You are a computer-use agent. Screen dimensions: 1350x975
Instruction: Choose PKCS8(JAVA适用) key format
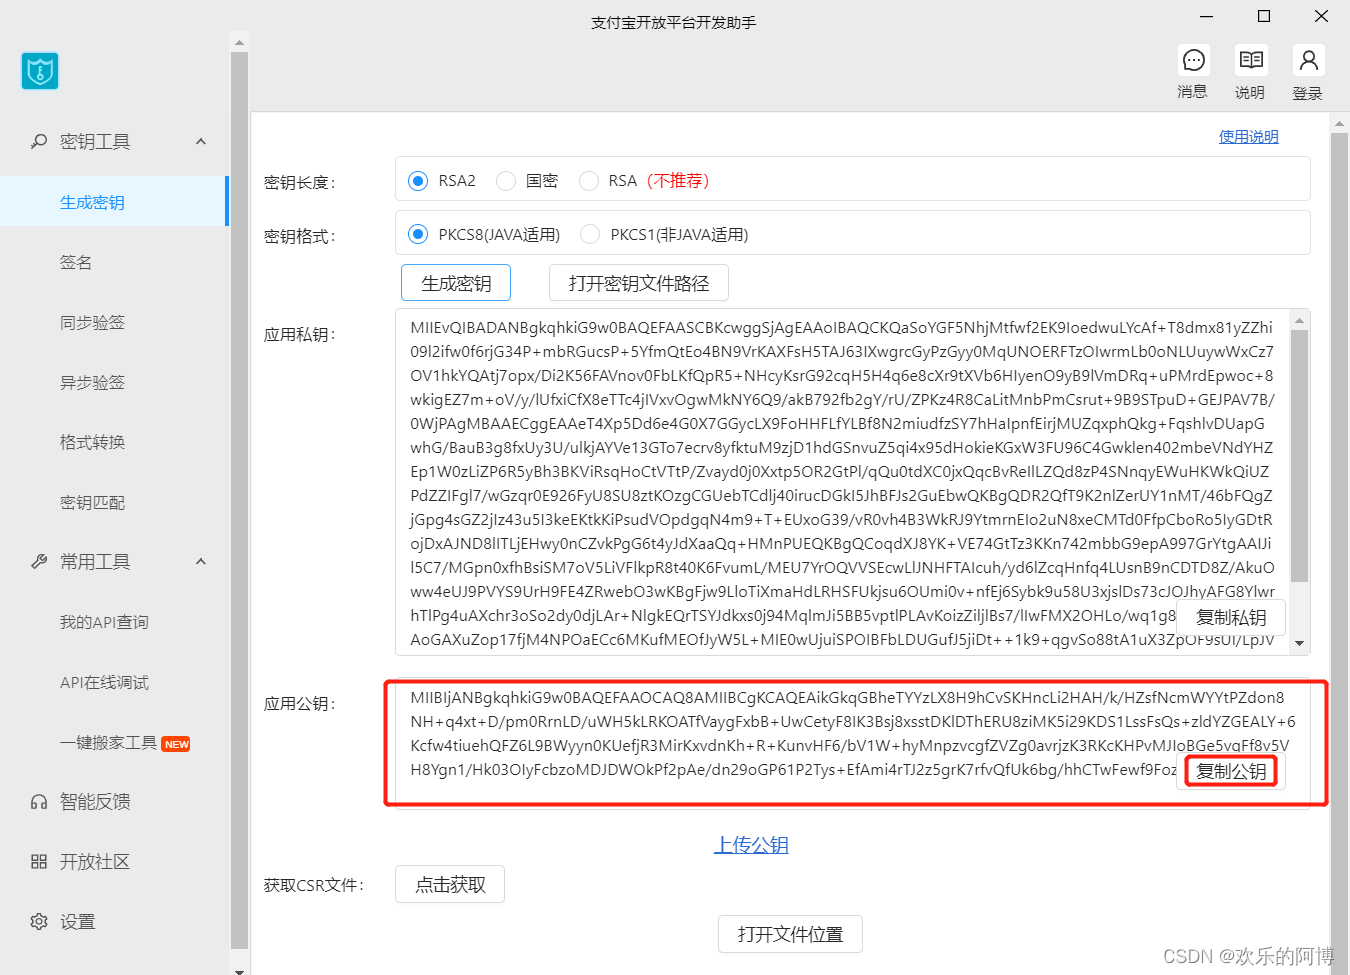(418, 234)
